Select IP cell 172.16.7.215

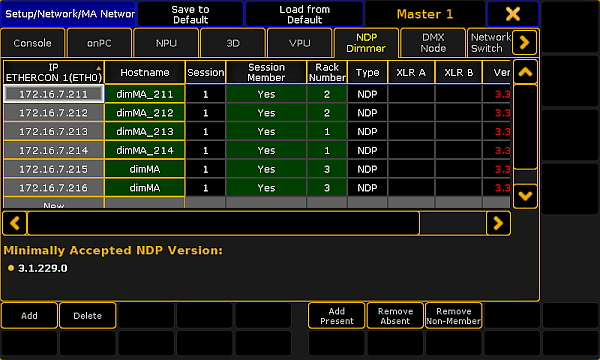click(x=54, y=169)
